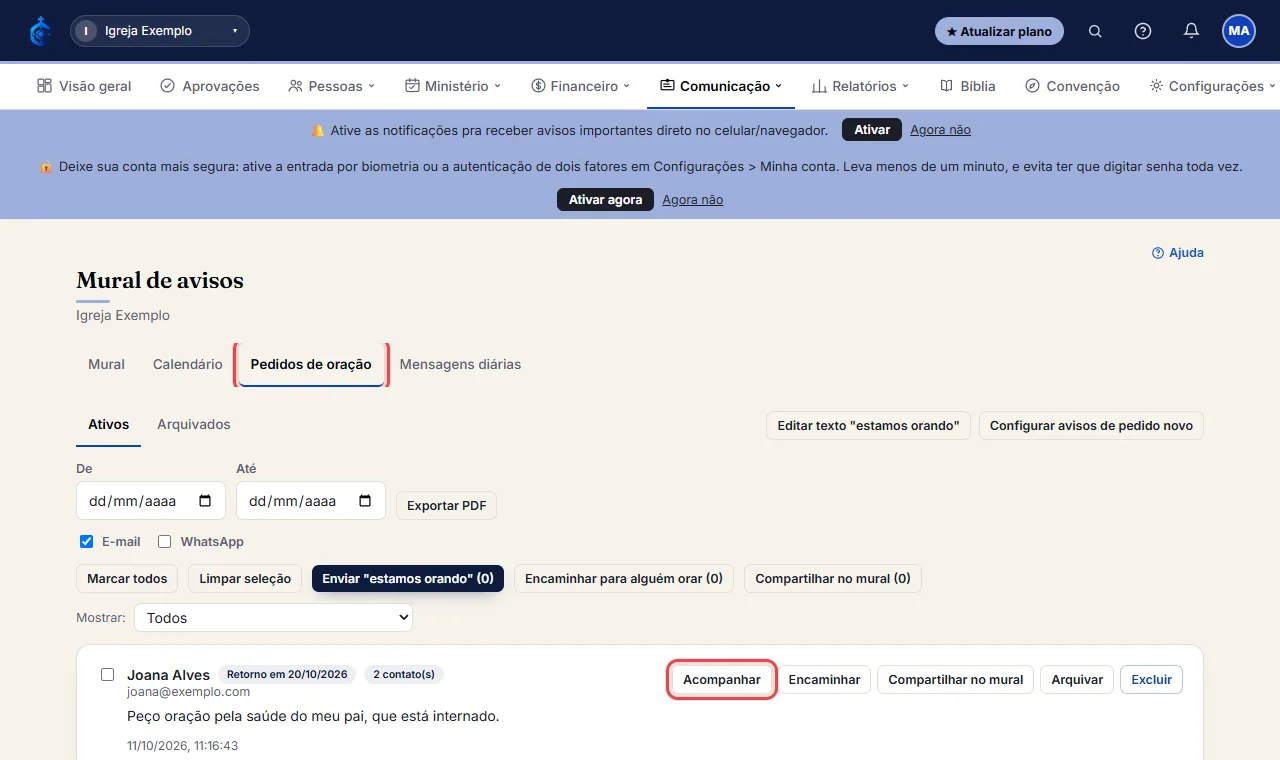Click the Atualizar plano button
The height and width of the screenshot is (760, 1280).
(x=999, y=31)
